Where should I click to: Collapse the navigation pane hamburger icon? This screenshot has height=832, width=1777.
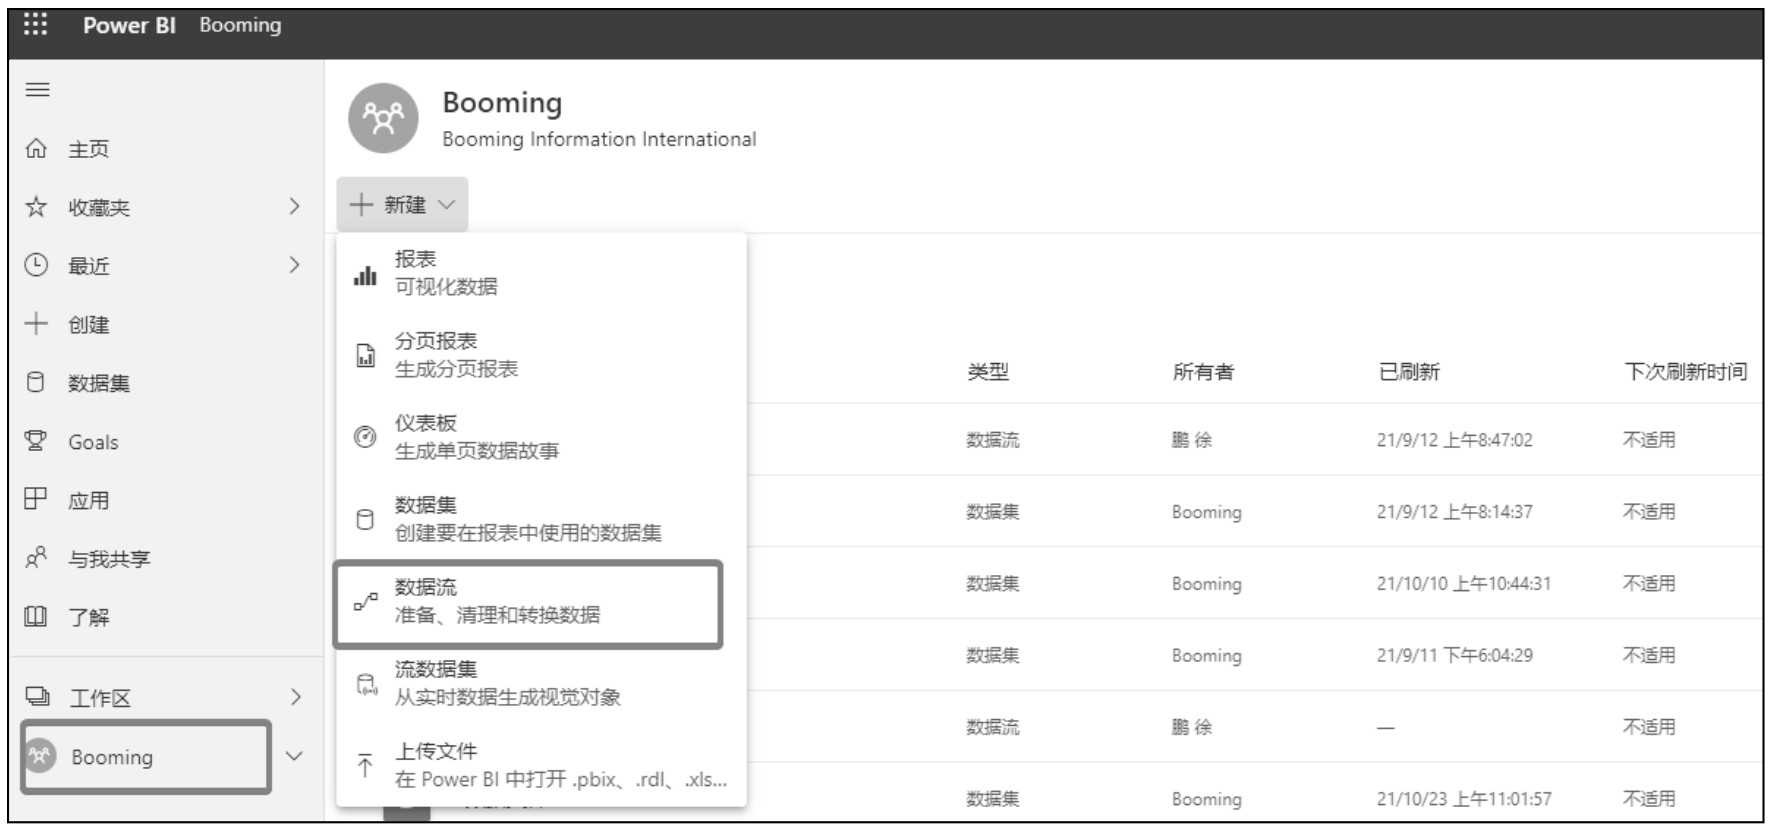pos(37,89)
